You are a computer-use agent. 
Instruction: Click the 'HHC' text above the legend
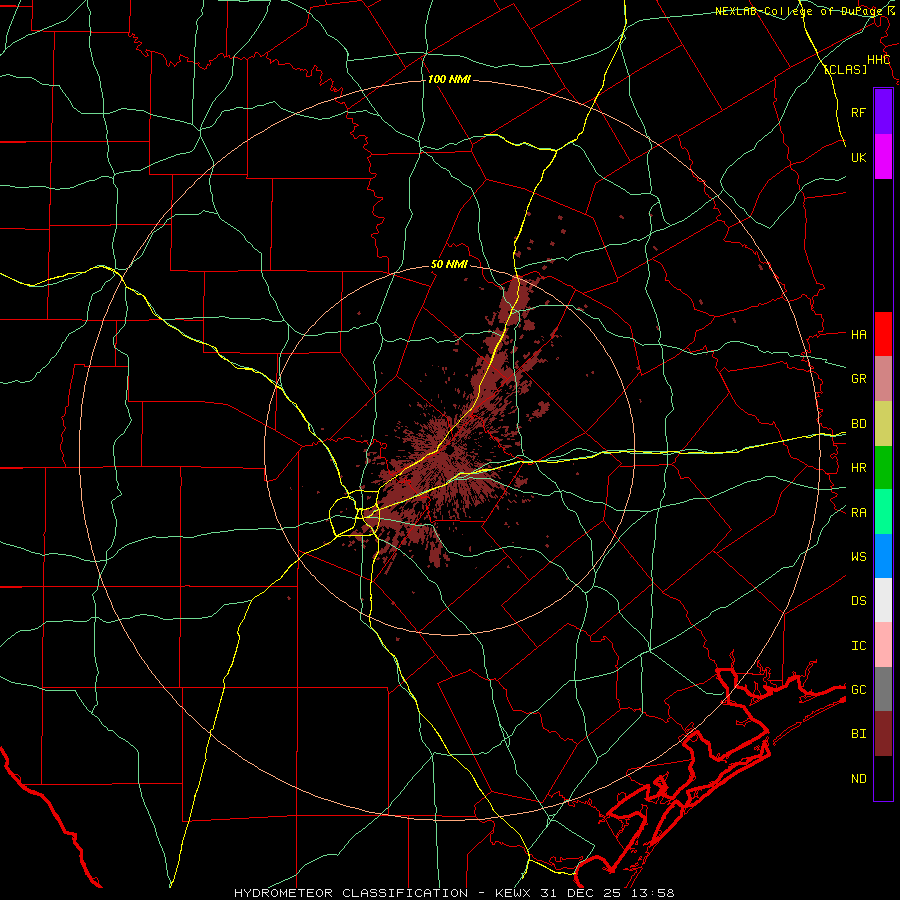[878, 60]
